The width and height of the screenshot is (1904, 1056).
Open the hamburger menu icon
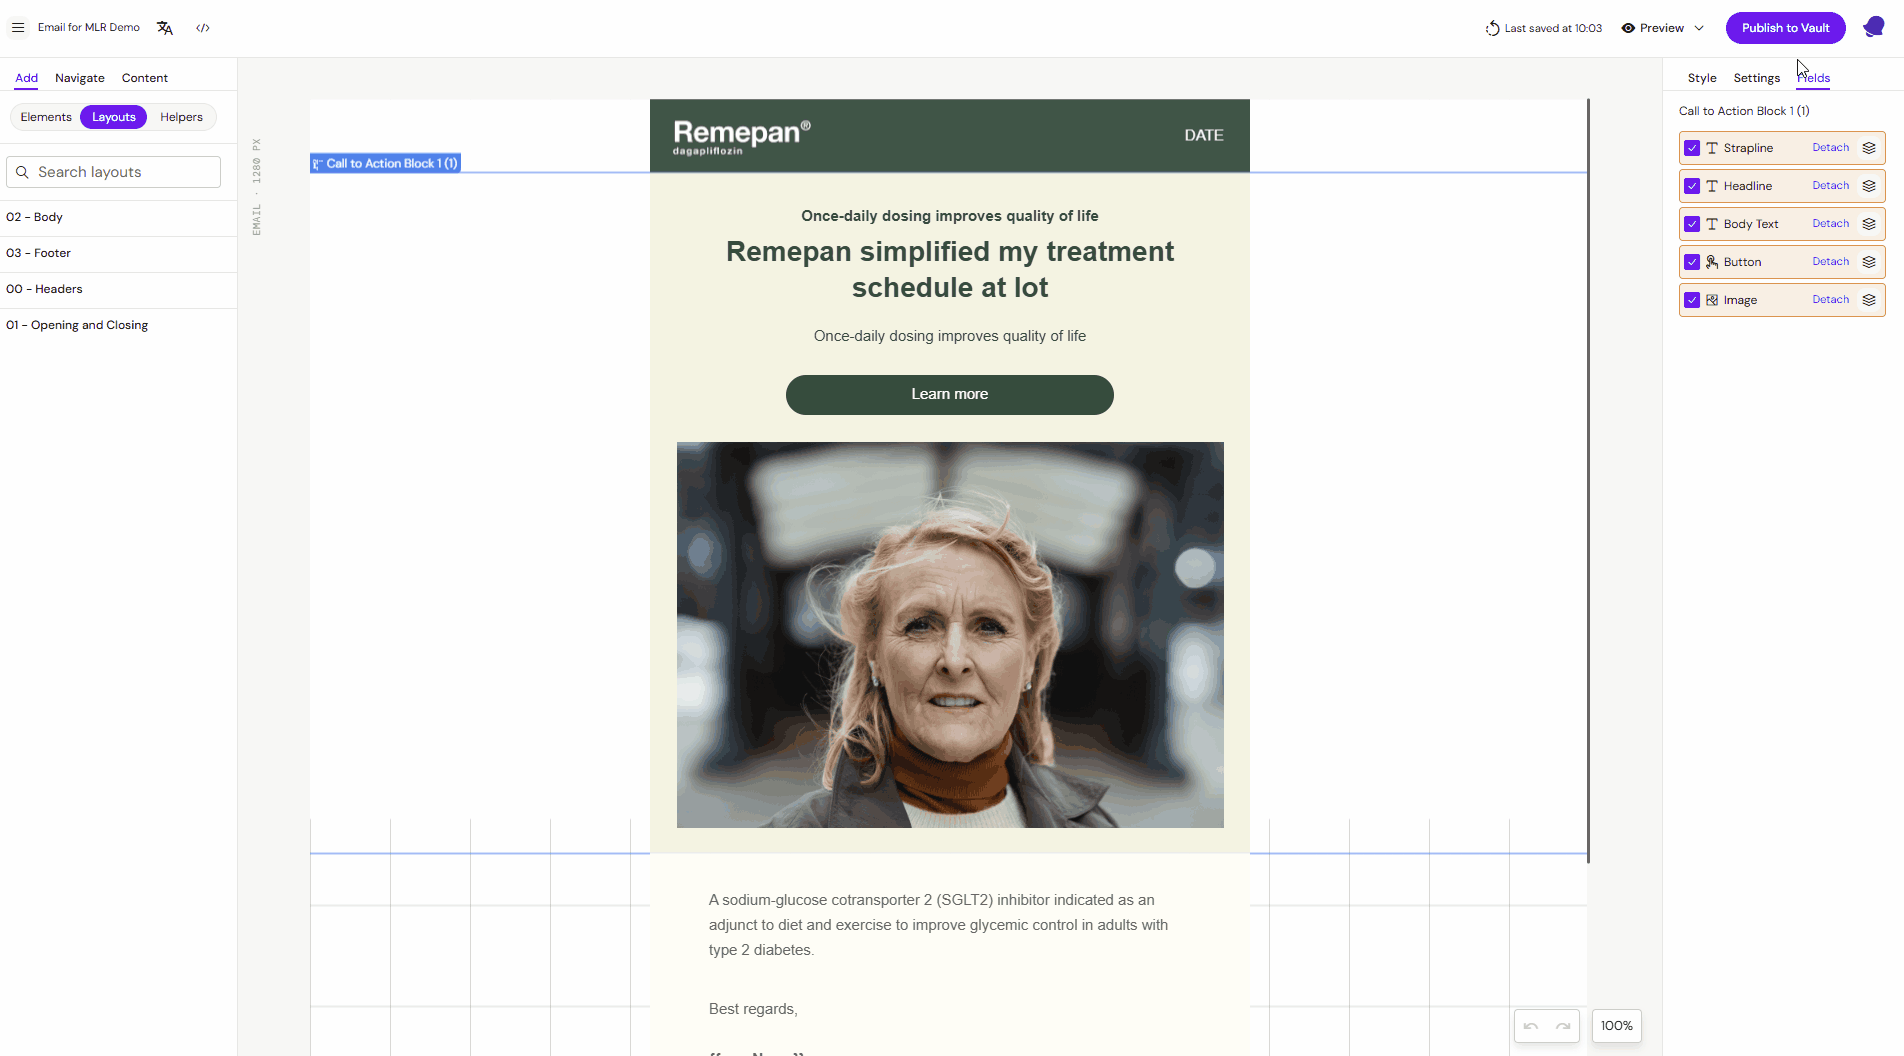[18, 28]
